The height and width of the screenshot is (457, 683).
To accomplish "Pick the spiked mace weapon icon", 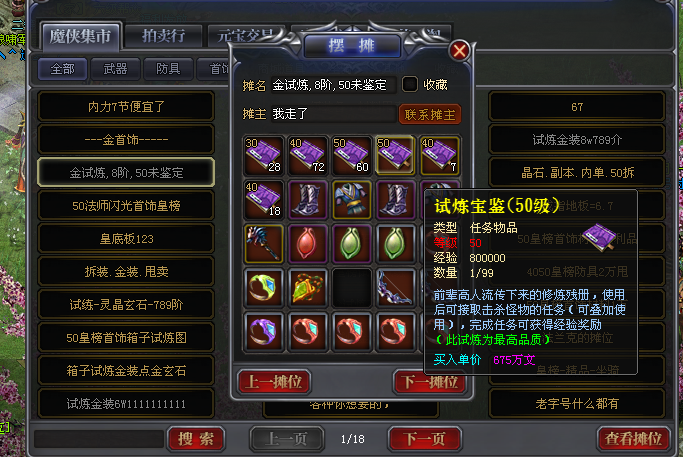I will pyautogui.click(x=264, y=244).
